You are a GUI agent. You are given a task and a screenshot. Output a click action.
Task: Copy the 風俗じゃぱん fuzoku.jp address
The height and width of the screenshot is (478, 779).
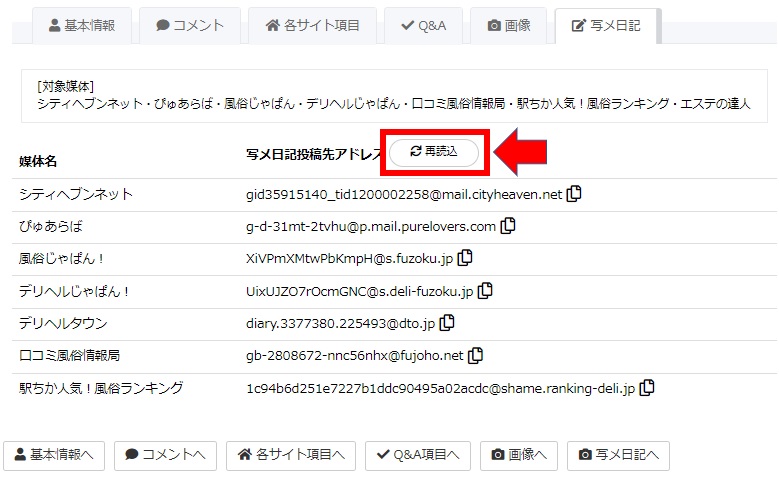point(465,257)
